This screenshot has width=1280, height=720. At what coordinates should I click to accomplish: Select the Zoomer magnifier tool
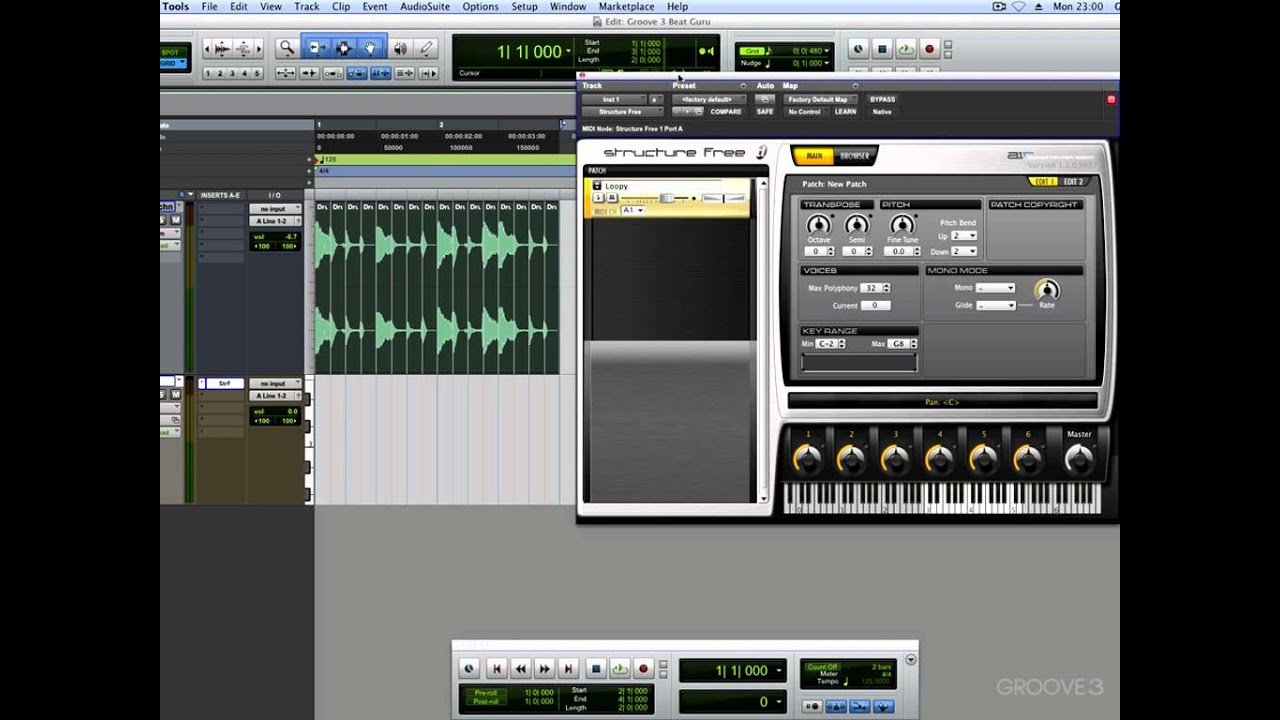287,47
